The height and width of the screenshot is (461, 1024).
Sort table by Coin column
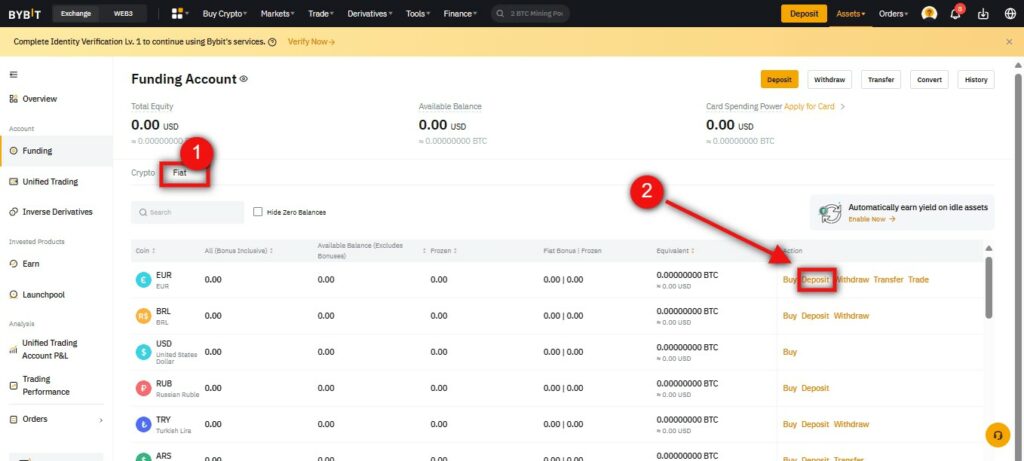point(145,251)
